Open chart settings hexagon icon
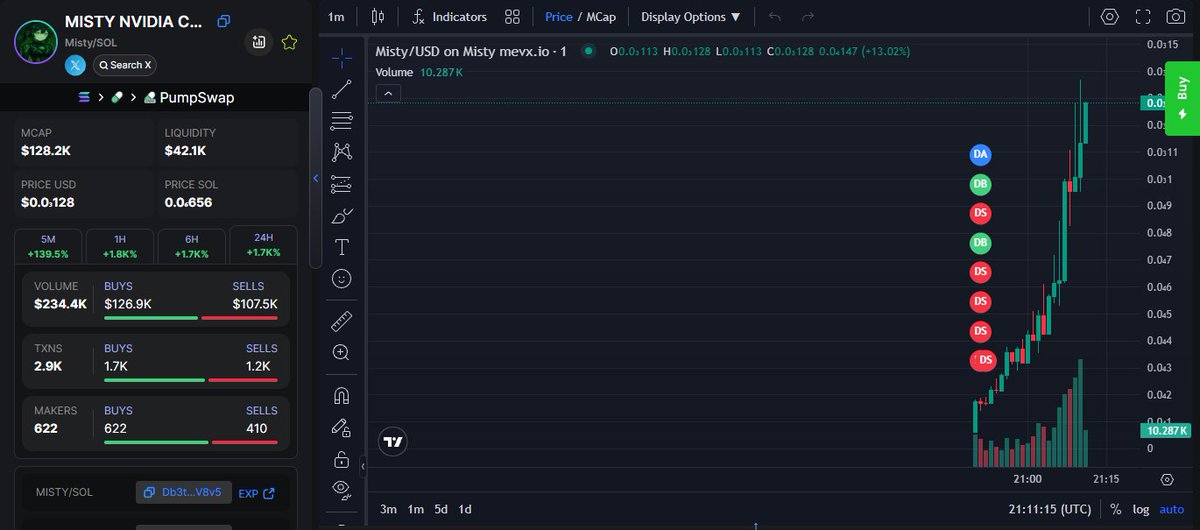This screenshot has height=530, width=1200. (x=1110, y=17)
